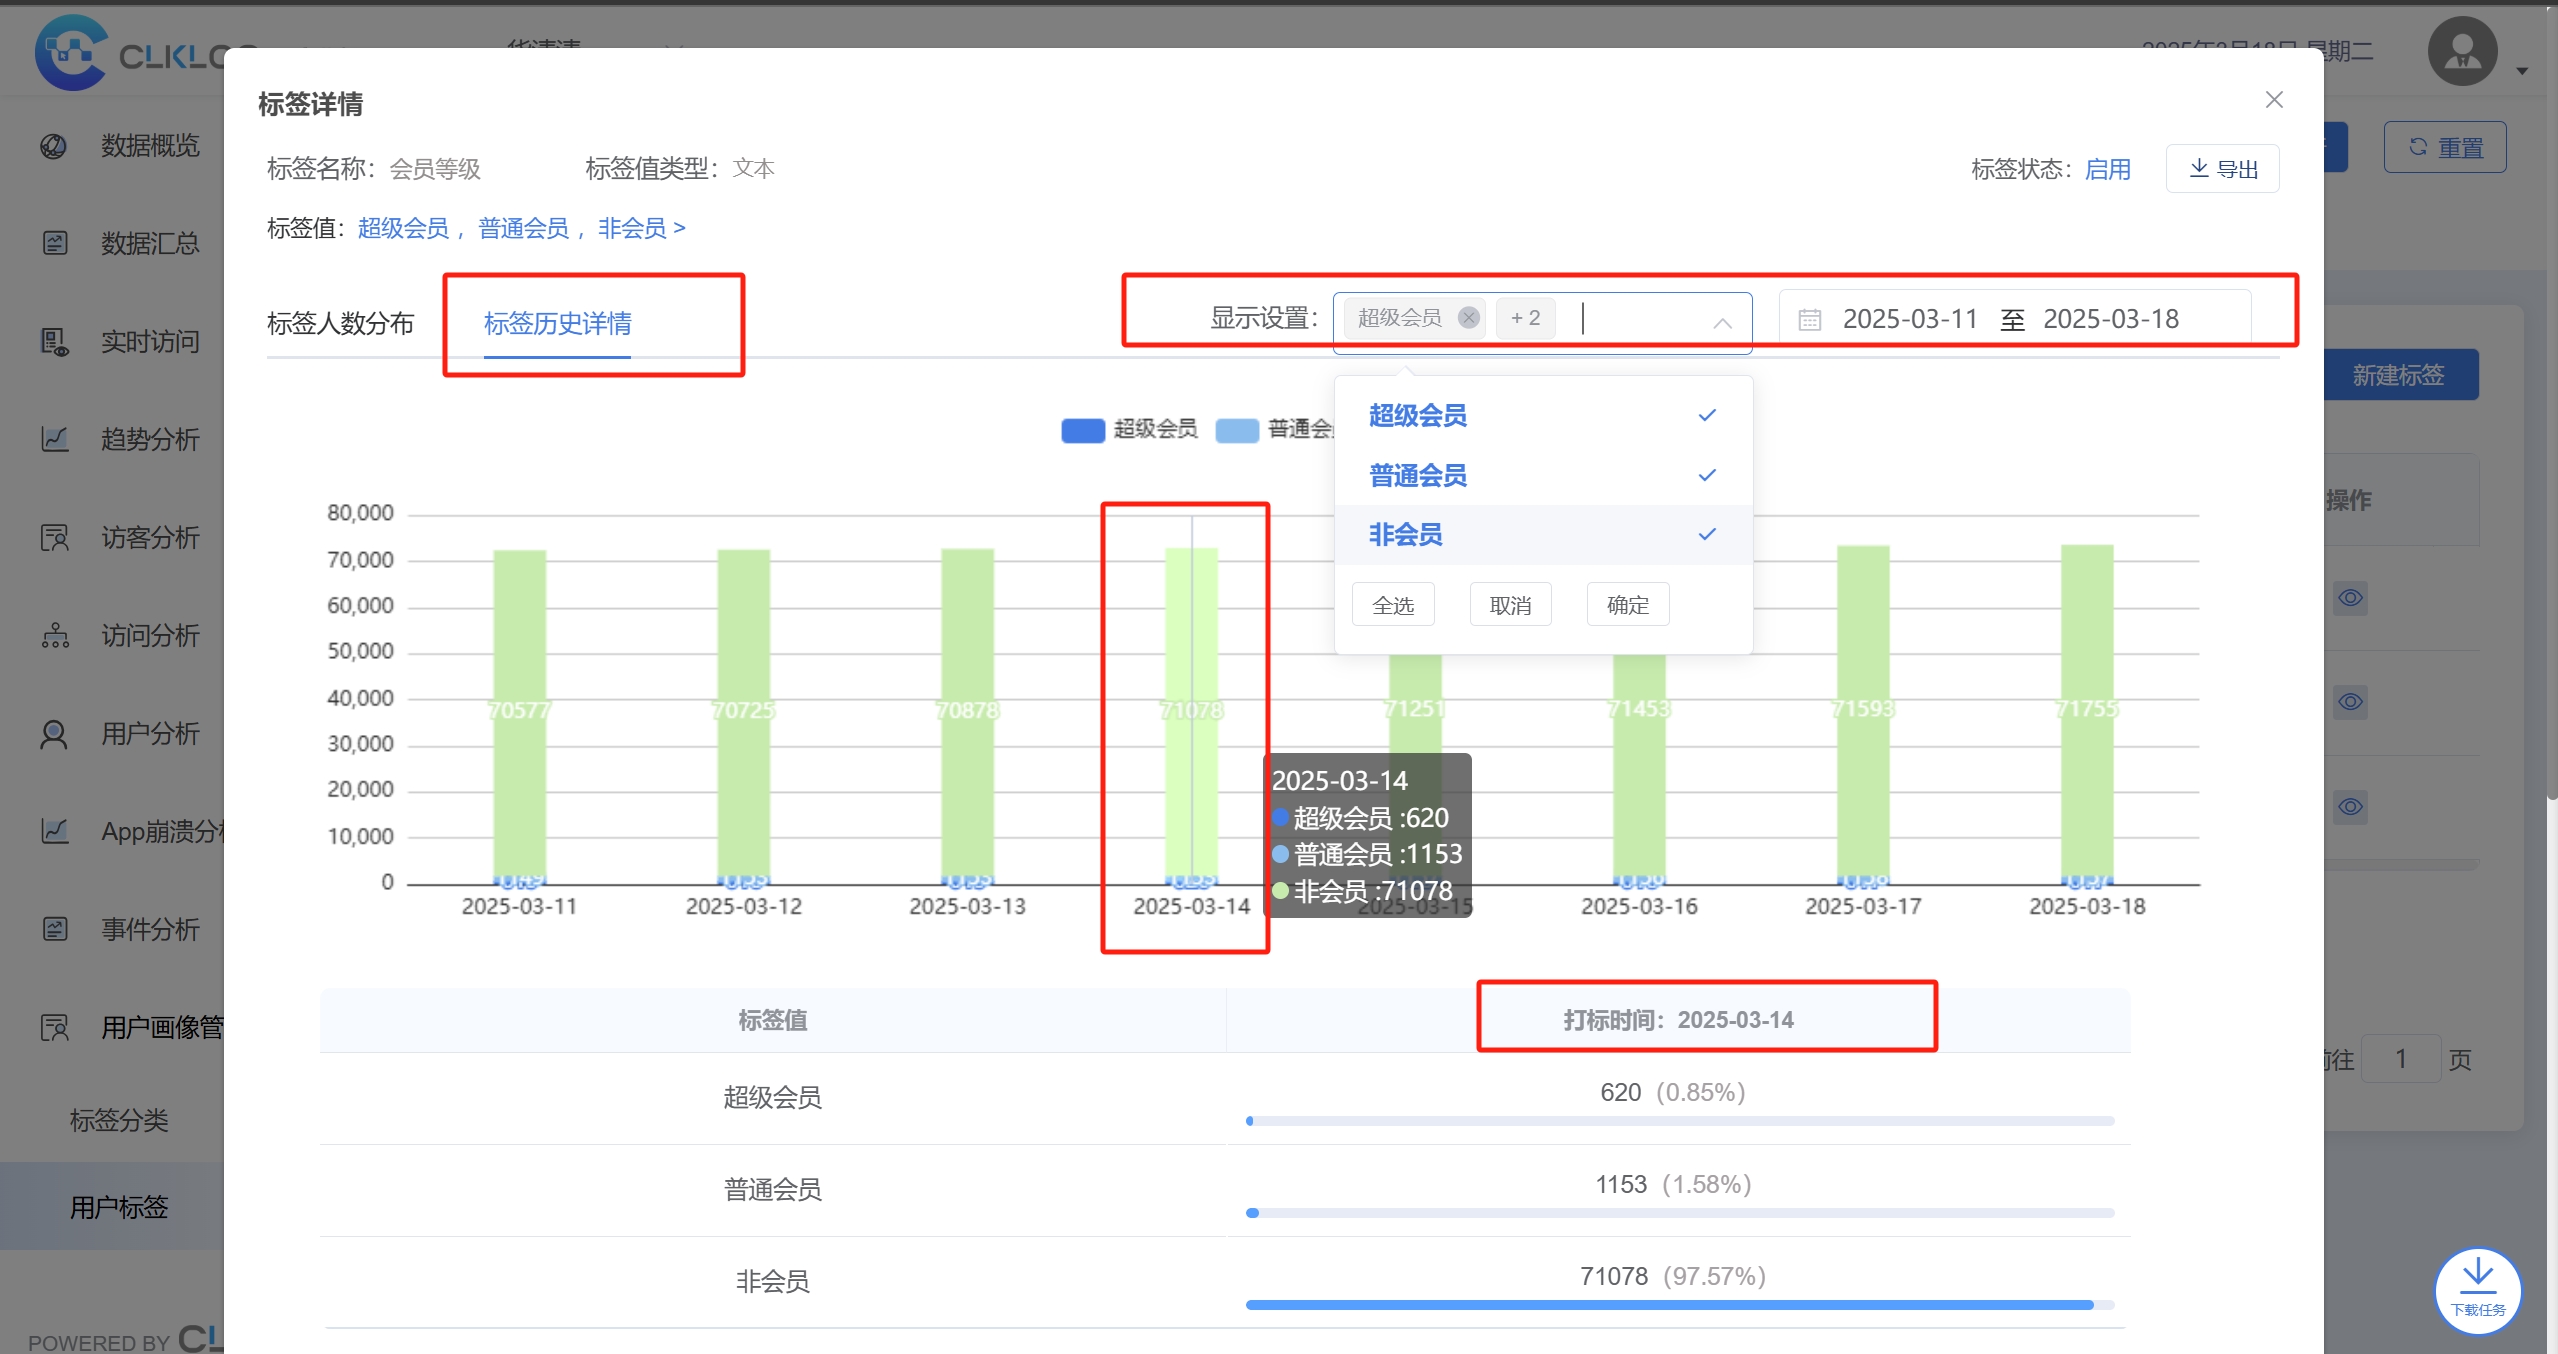The height and width of the screenshot is (1354, 2558).
Task: Collapse the 显示设置 dropdown arrow
Action: (1722, 322)
